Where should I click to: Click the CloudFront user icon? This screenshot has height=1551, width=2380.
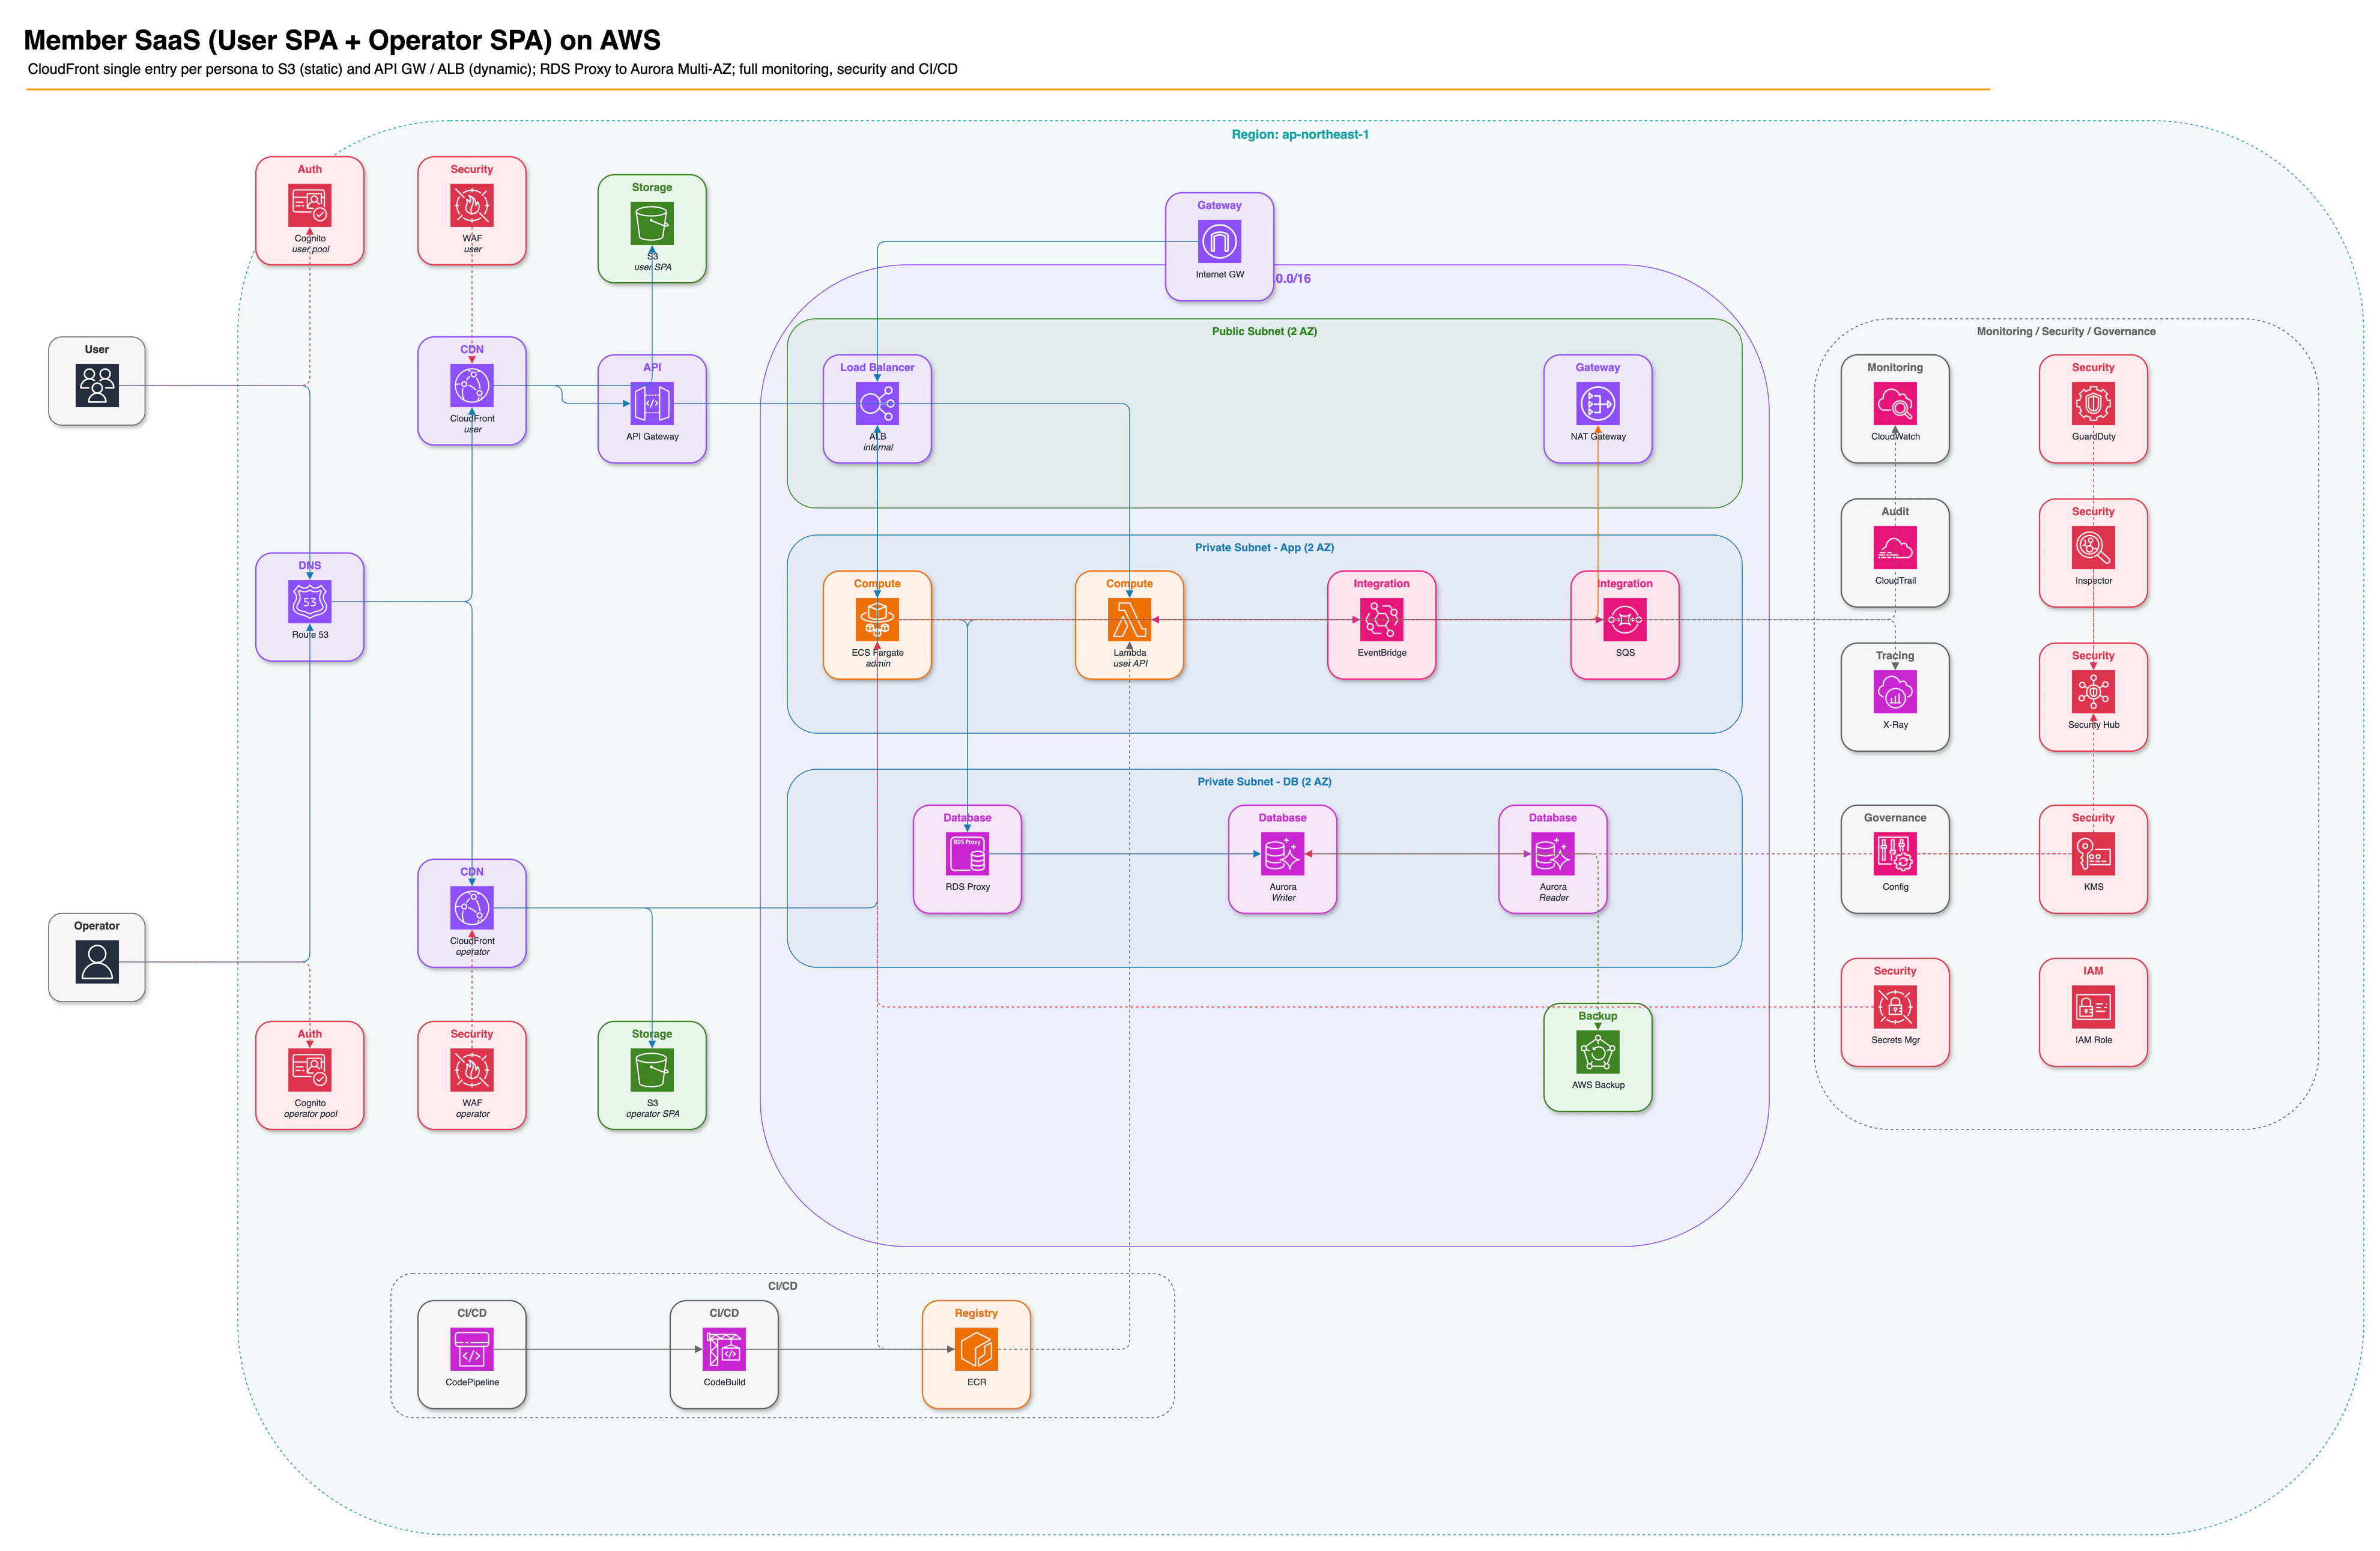point(472,385)
